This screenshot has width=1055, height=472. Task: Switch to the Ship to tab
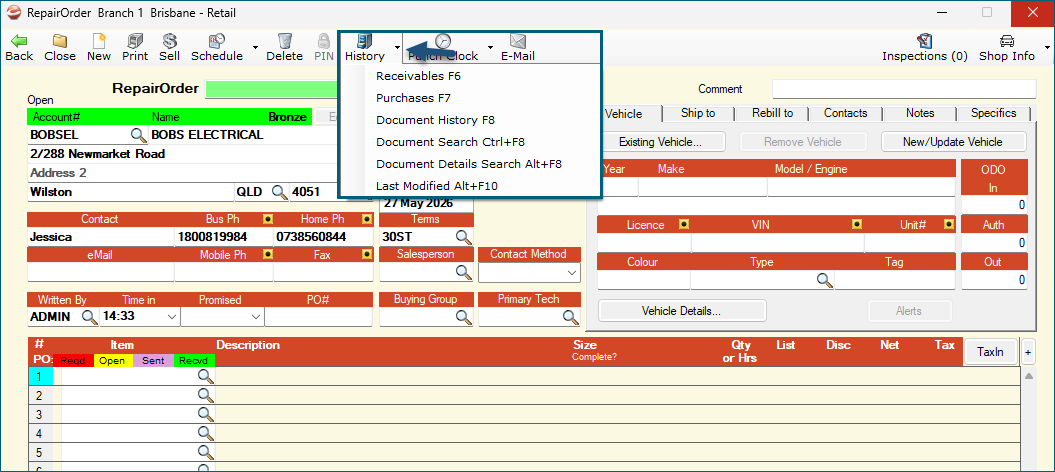pos(698,114)
